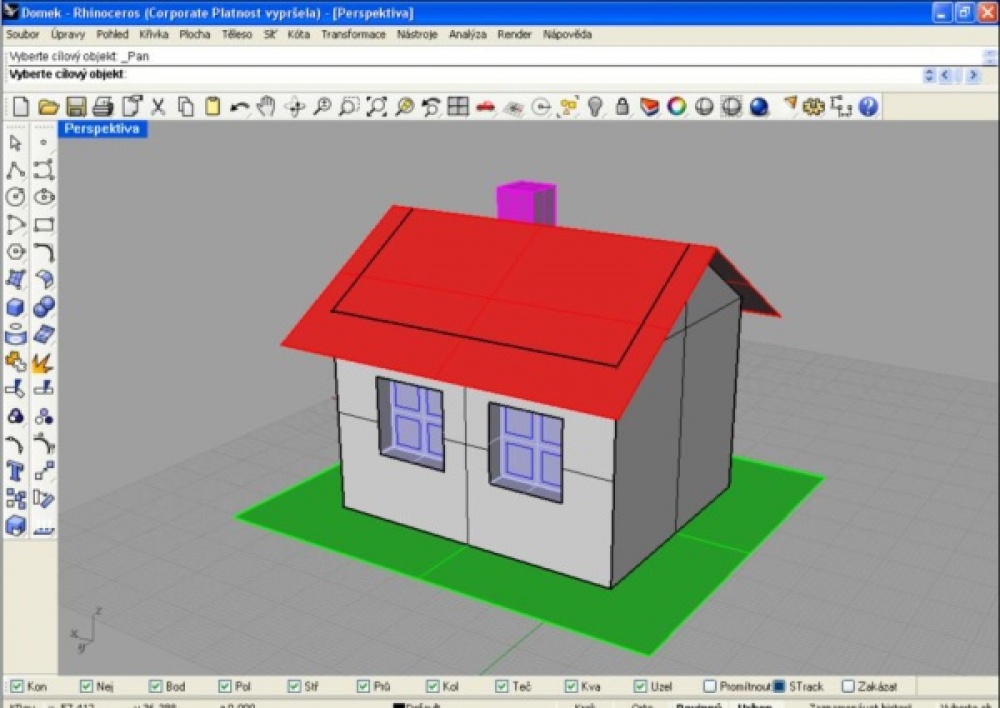
Task: Open the Analýza menu
Action: coord(467,34)
